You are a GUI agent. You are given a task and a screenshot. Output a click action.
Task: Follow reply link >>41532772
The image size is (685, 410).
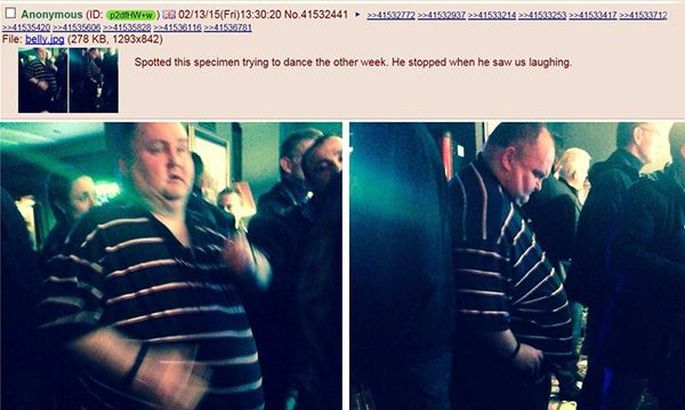[391, 15]
